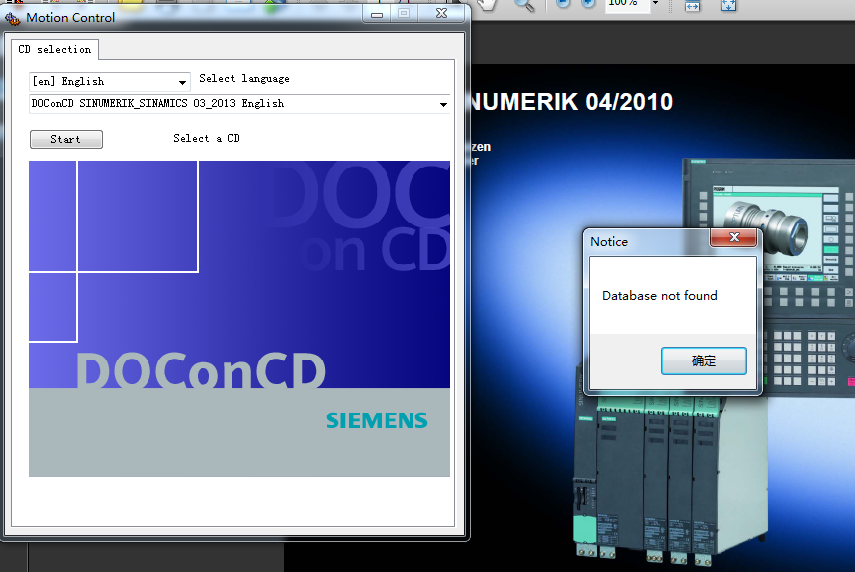Image resolution: width=855 pixels, height=572 pixels.
Task: Select the magnifier zoom tool in PDF toolbar
Action: pos(524,5)
